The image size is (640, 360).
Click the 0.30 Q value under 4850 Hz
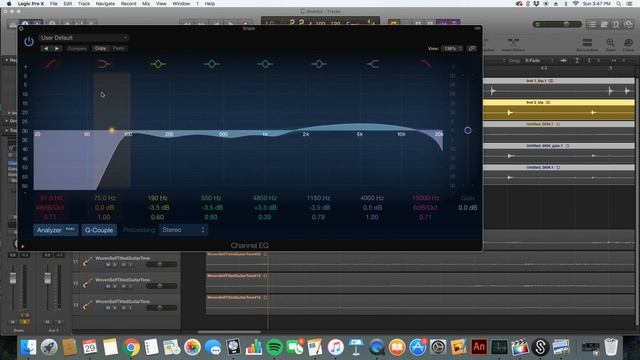264,217
